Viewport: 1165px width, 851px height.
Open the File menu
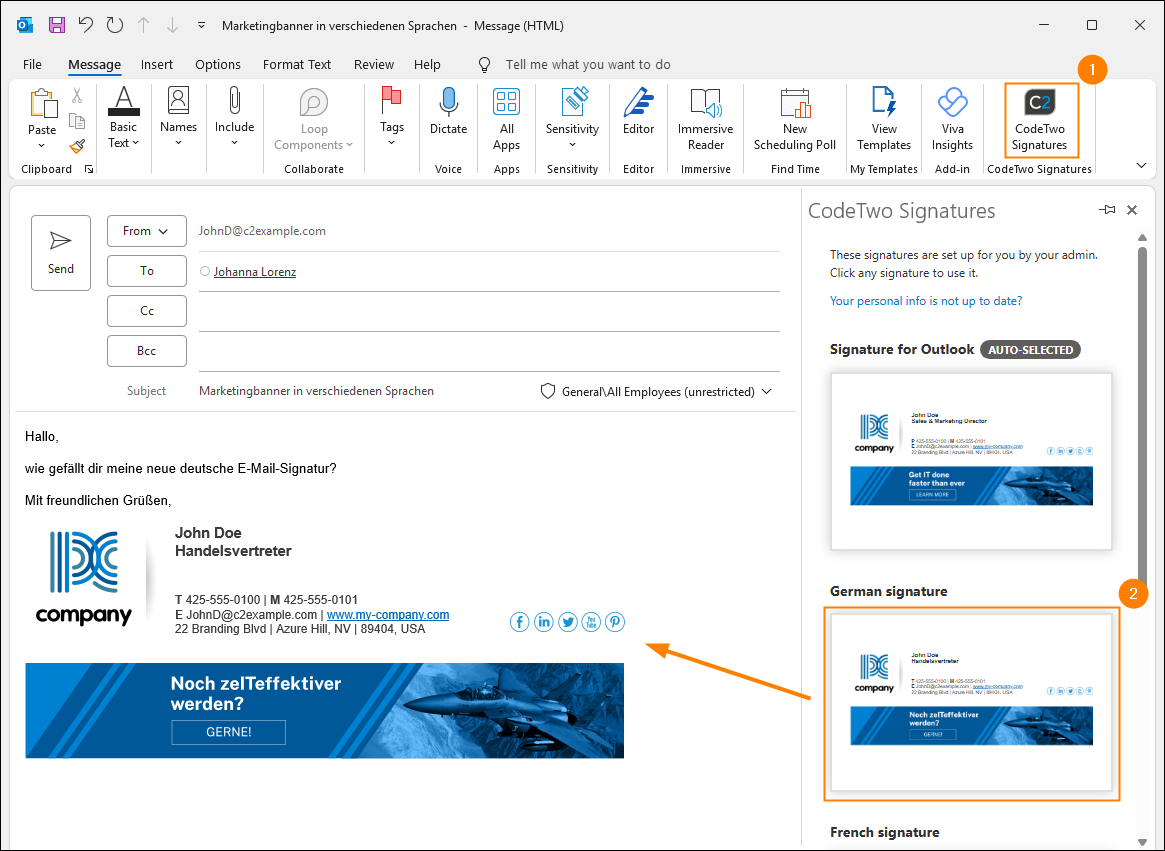[32, 65]
